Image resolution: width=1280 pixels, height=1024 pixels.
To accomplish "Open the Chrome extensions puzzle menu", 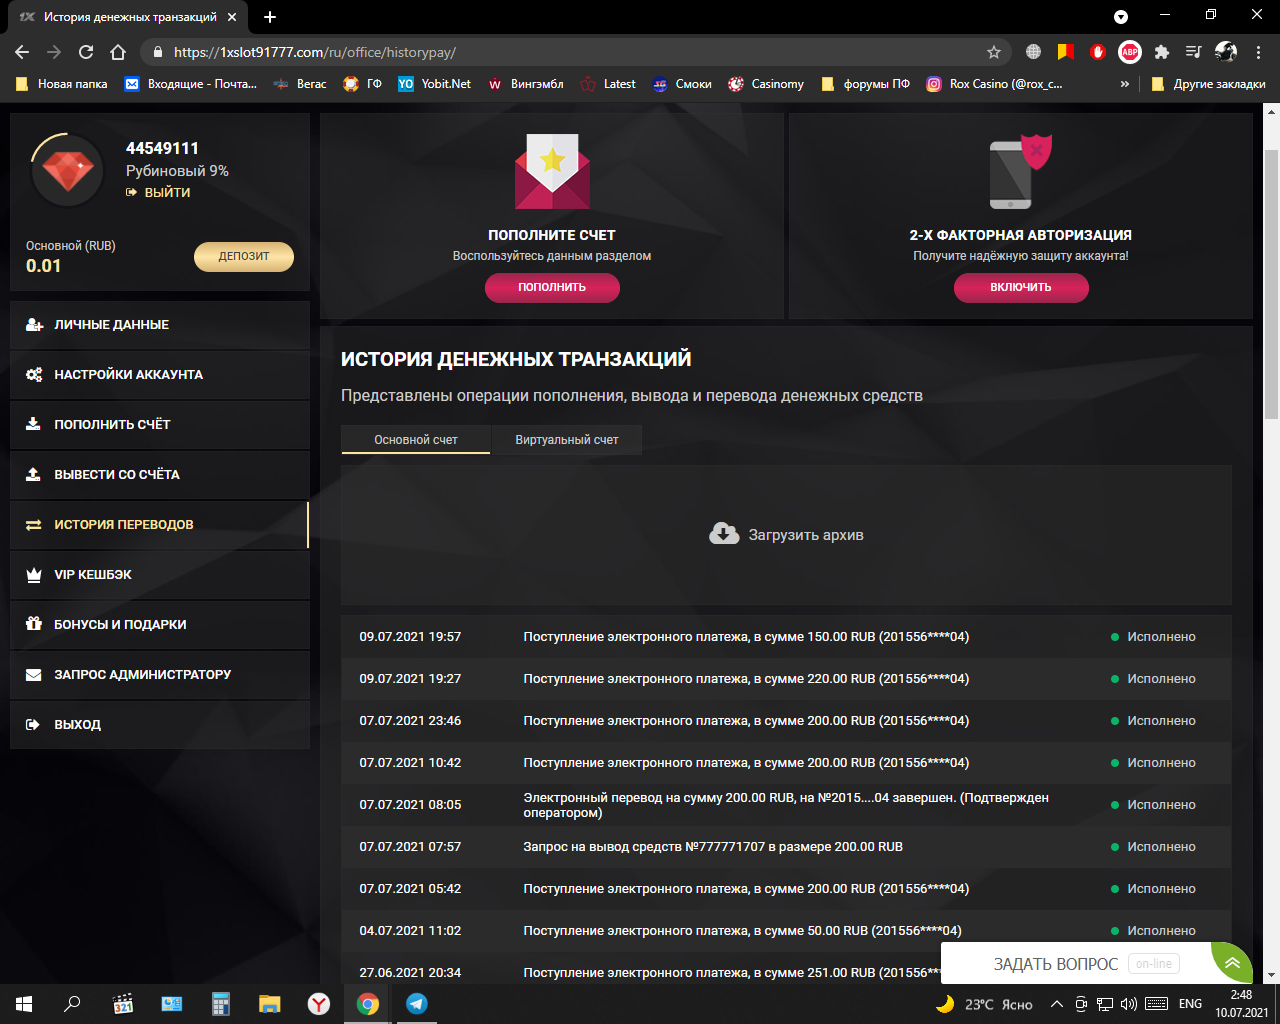I will (x=1162, y=52).
